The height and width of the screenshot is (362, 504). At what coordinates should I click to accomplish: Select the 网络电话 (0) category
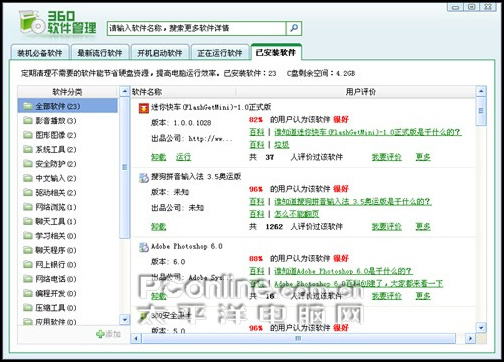click(68, 279)
